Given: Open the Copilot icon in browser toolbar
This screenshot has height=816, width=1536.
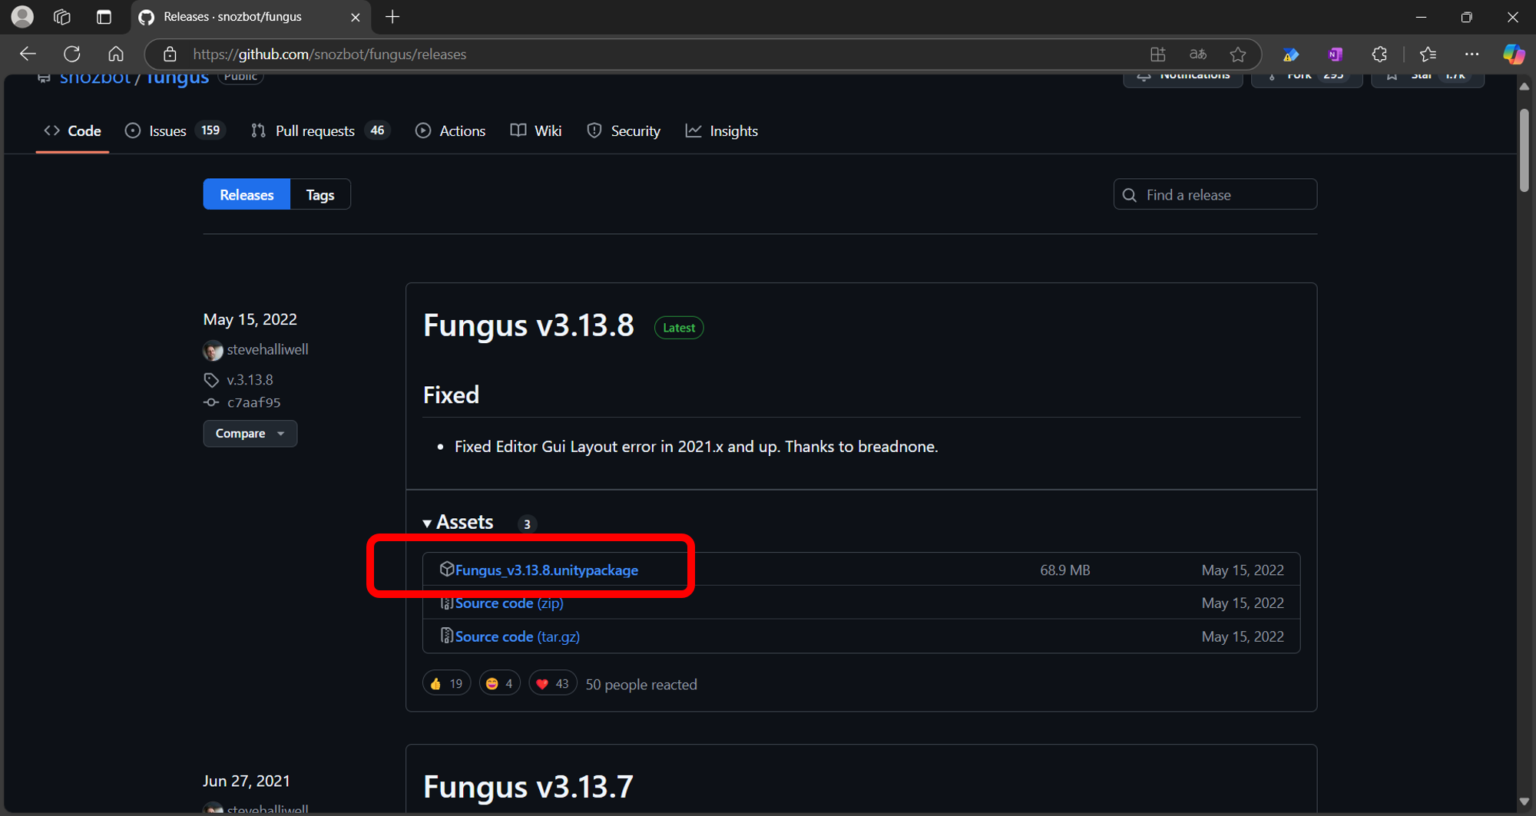Looking at the screenshot, I should tap(1512, 54).
